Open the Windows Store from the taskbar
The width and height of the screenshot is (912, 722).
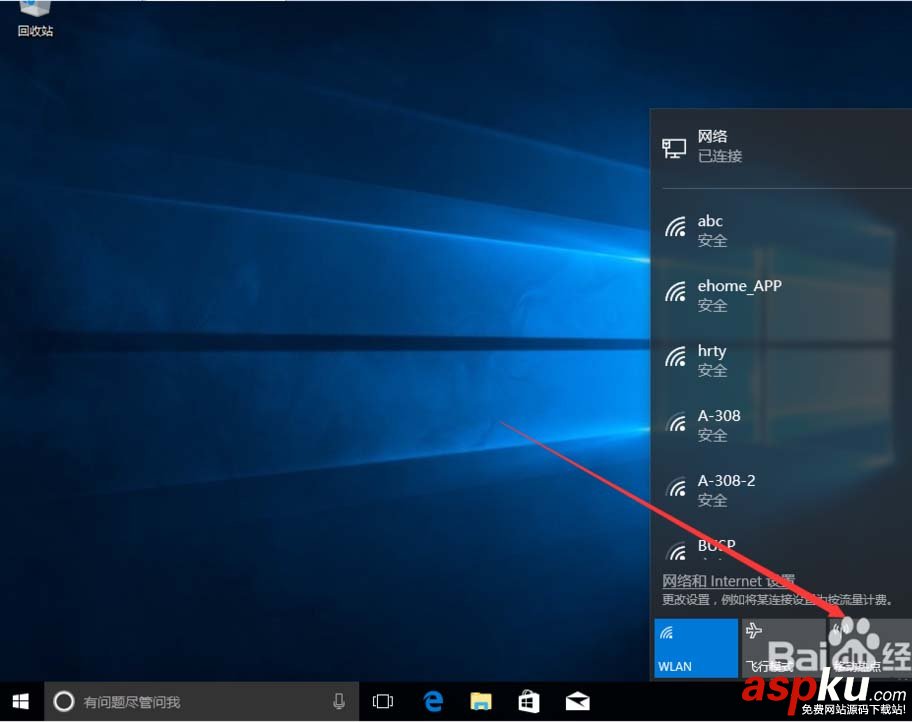coord(528,701)
